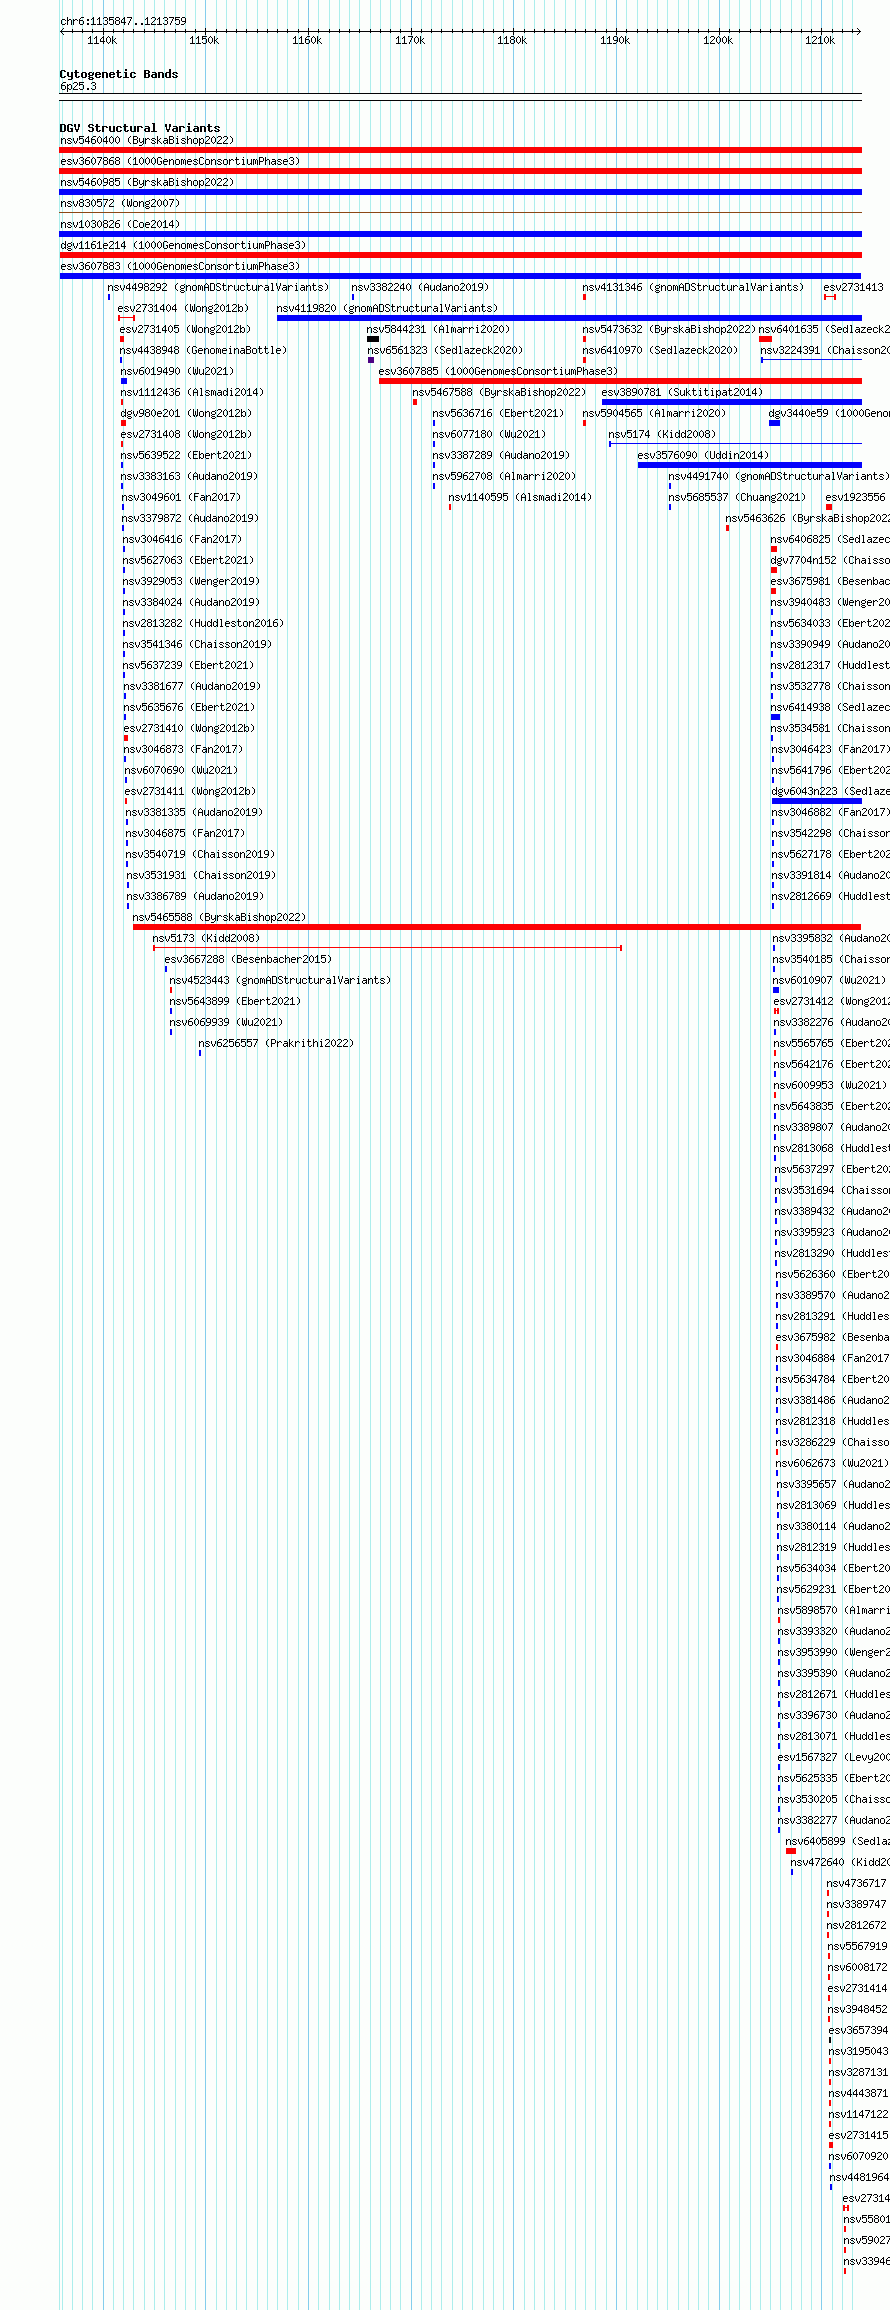This screenshot has height=2310, width=890.
Task: Click nsv6019490 (Wu2021) label
Action: pyautogui.click(x=178, y=371)
